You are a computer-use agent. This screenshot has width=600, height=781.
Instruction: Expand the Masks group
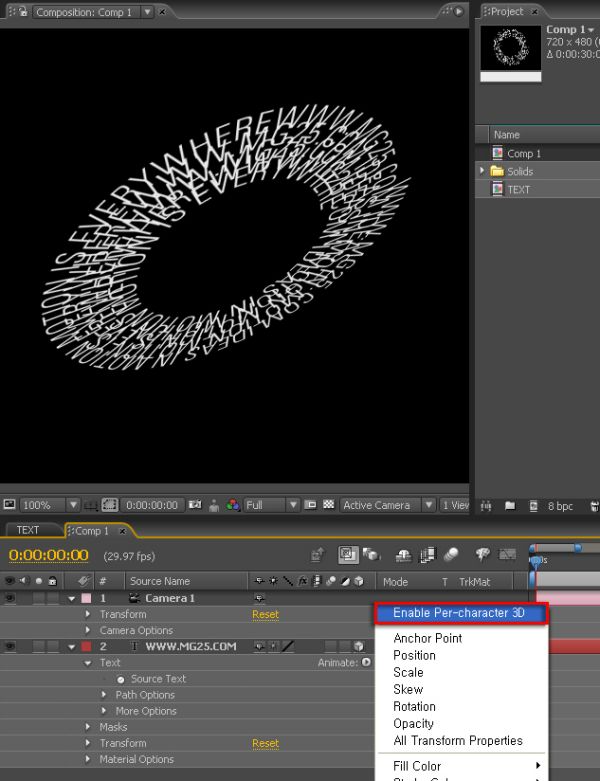pyautogui.click(x=88, y=727)
